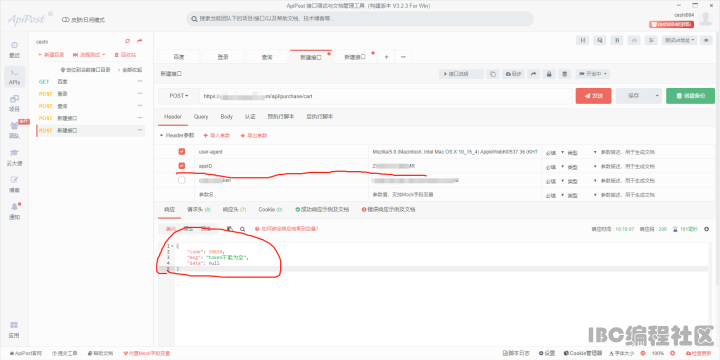Uncheck the appID header checkbox
The width and height of the screenshot is (720, 360).
pyautogui.click(x=182, y=166)
